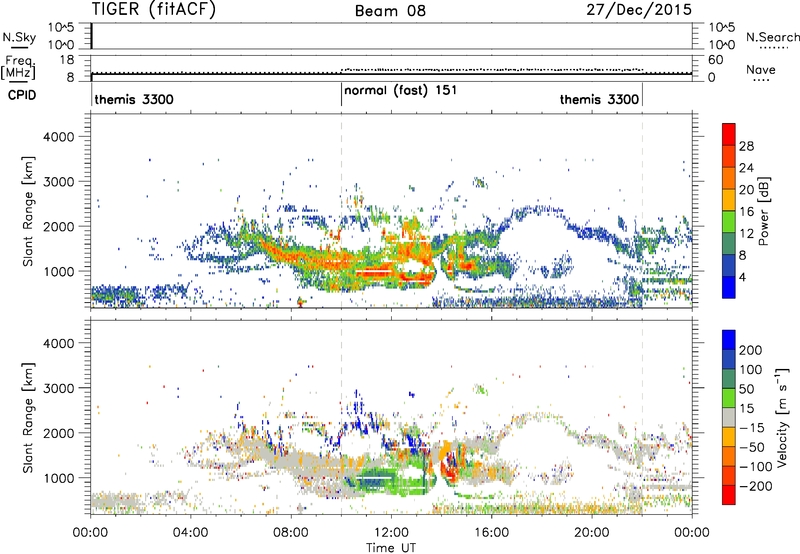Click the '-200' tick on Velocity colorbar
Viewport: 800px width, 554px height.
pos(755,486)
